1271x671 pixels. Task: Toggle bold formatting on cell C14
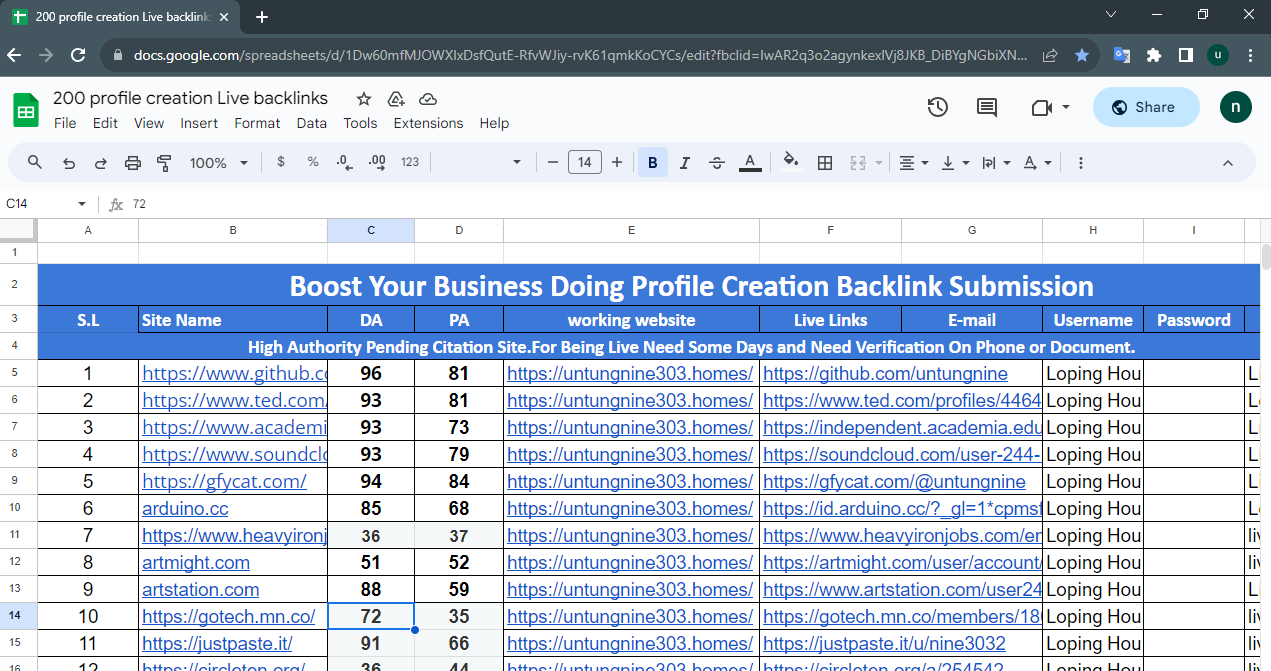point(652,162)
